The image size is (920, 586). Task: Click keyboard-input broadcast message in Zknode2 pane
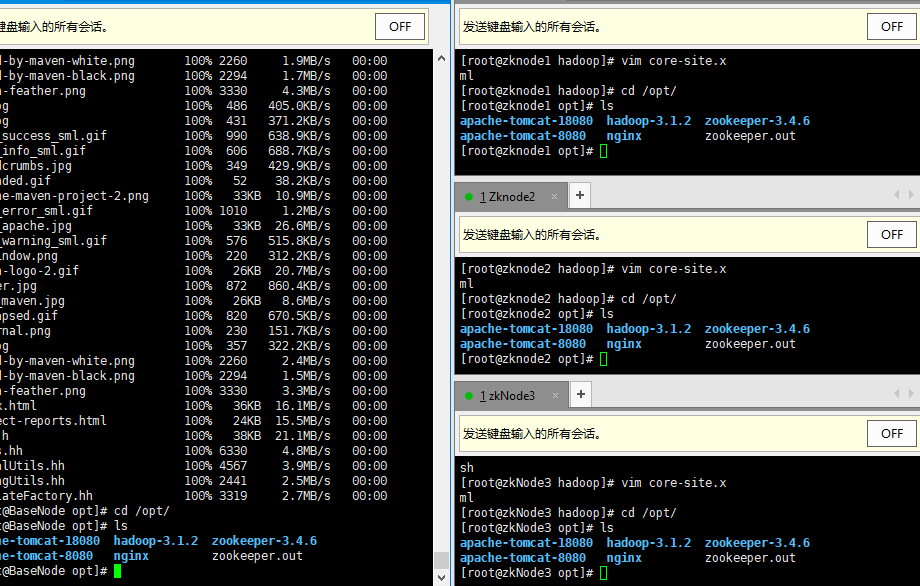[x=533, y=235]
